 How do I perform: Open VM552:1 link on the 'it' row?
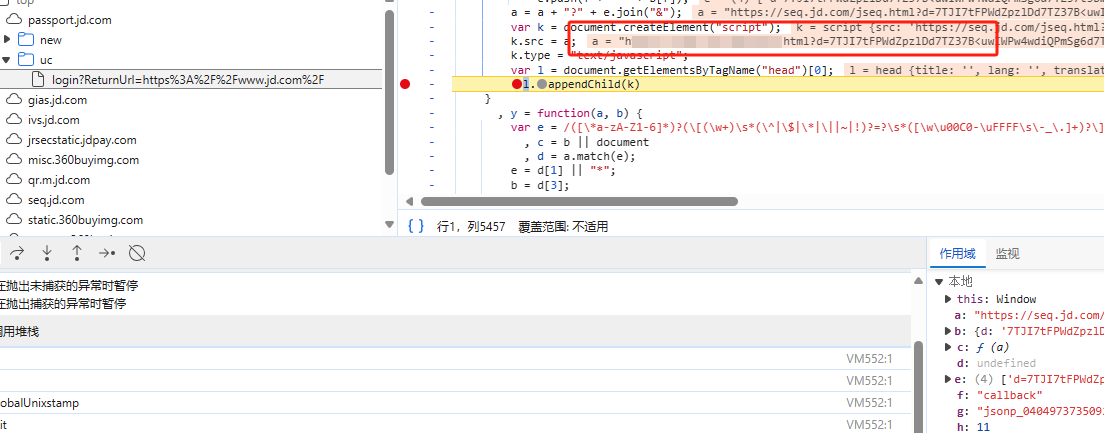869,425
